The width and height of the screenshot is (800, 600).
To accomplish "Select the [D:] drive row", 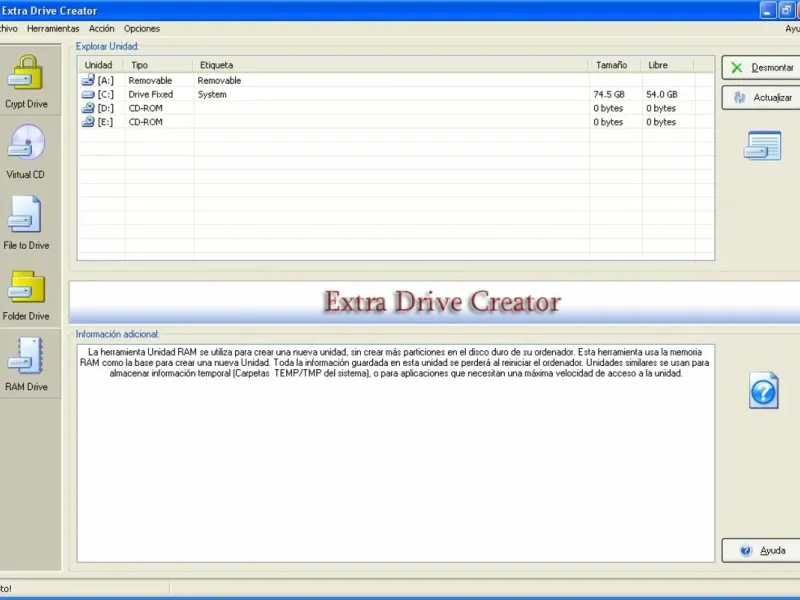I will [395, 108].
